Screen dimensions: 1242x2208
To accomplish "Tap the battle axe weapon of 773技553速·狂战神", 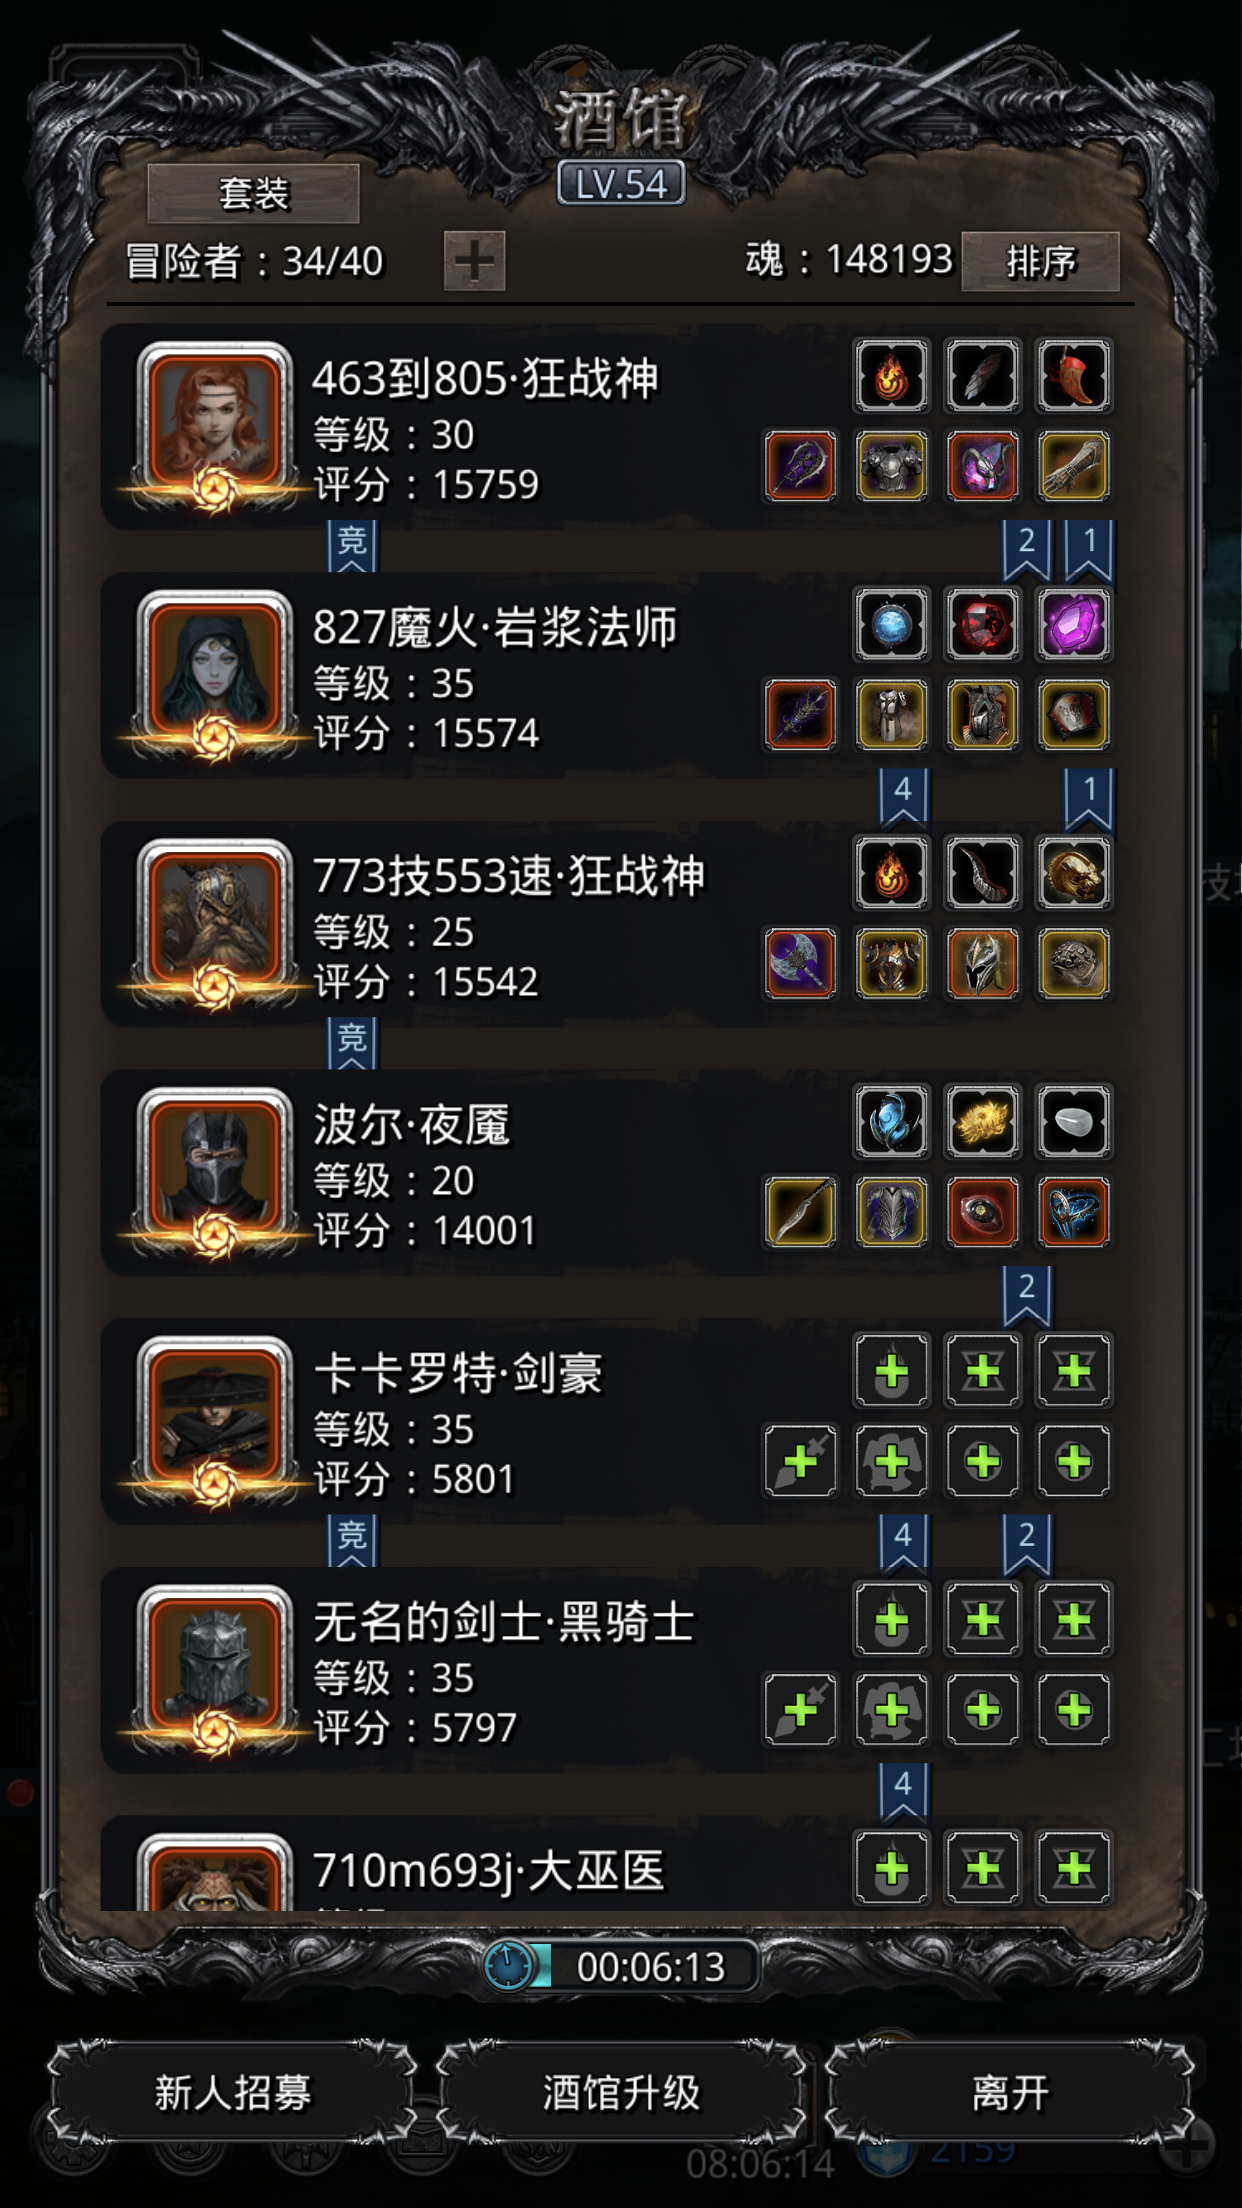I will 800,964.
